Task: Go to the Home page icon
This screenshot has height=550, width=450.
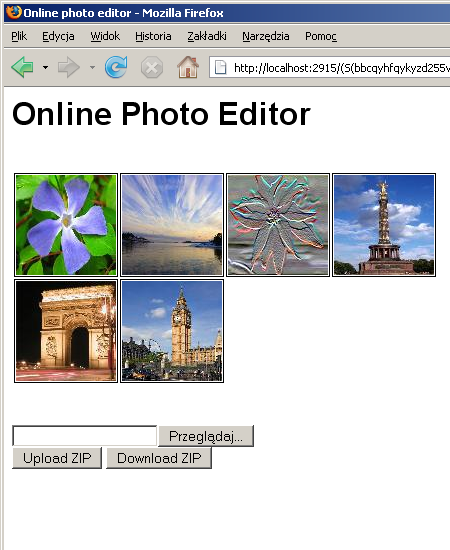Action: [188, 67]
